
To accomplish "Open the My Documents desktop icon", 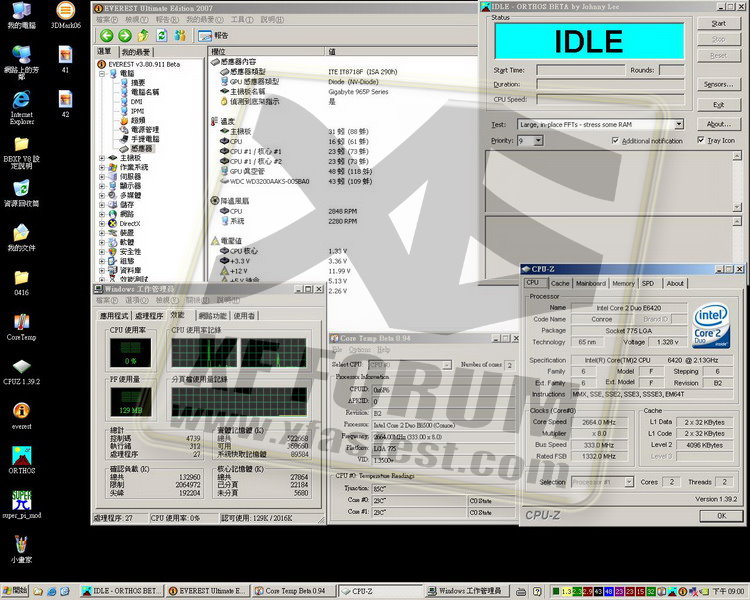I will coord(22,238).
